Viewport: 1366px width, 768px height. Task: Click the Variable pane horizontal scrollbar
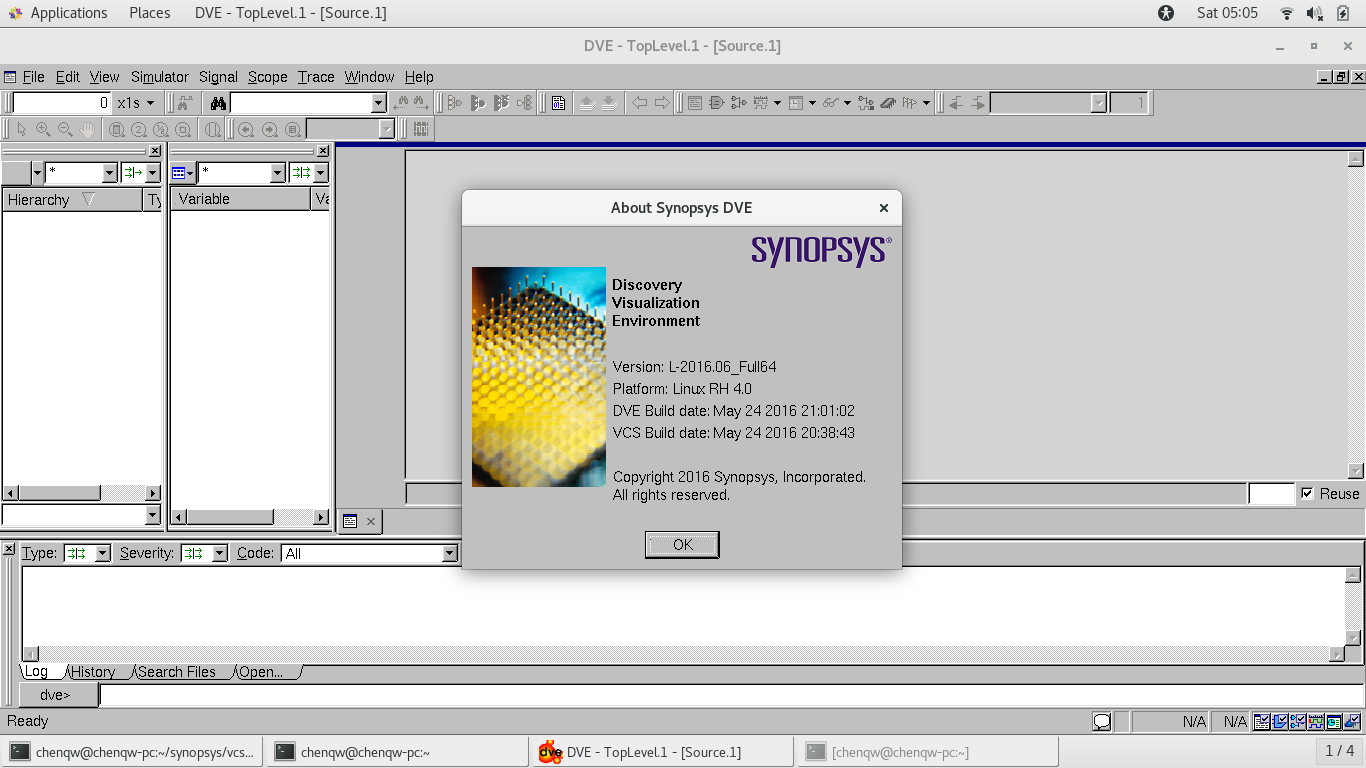pos(250,517)
